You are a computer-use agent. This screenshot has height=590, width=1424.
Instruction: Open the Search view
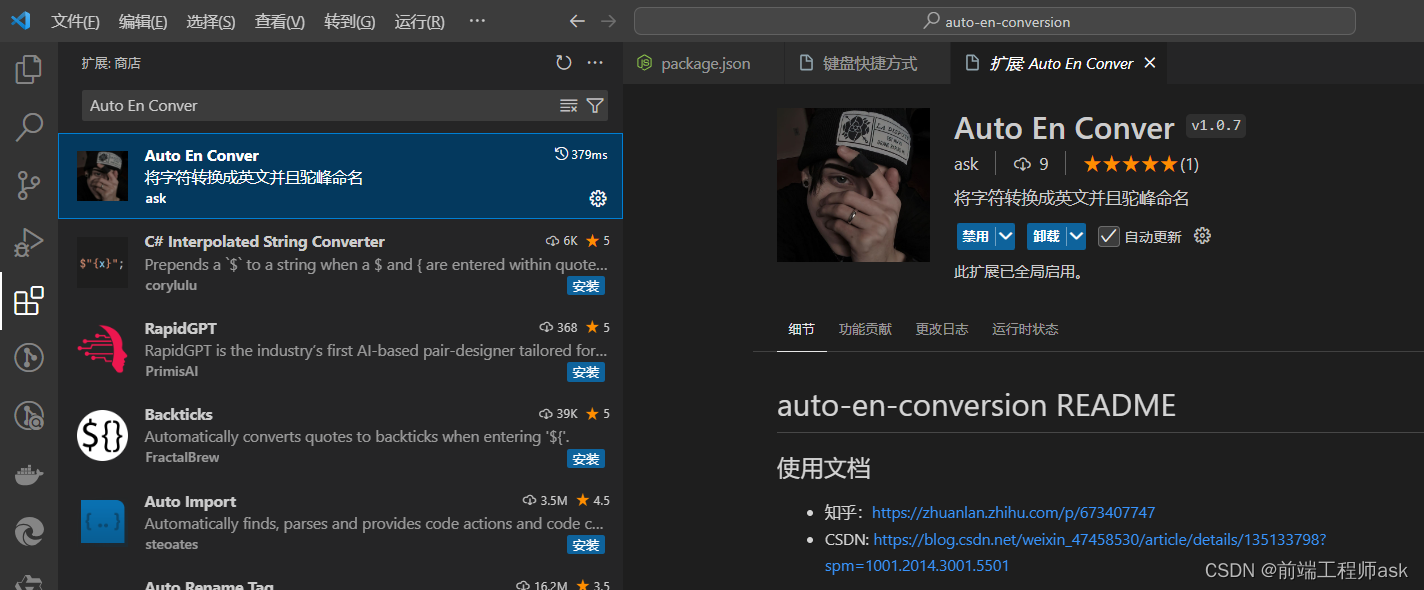point(28,126)
